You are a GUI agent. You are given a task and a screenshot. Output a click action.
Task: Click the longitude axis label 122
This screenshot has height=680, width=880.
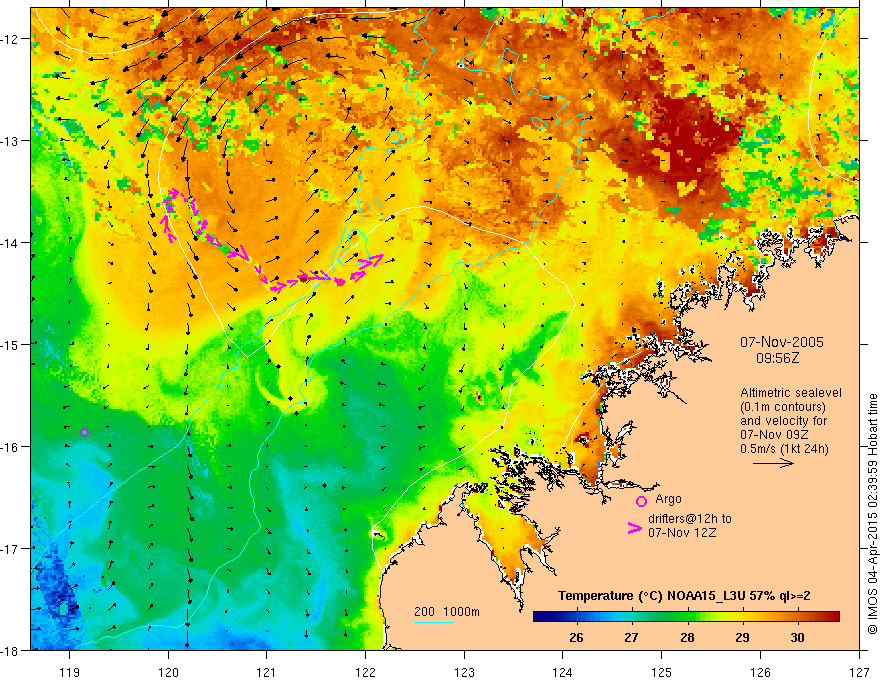pyautogui.click(x=365, y=672)
